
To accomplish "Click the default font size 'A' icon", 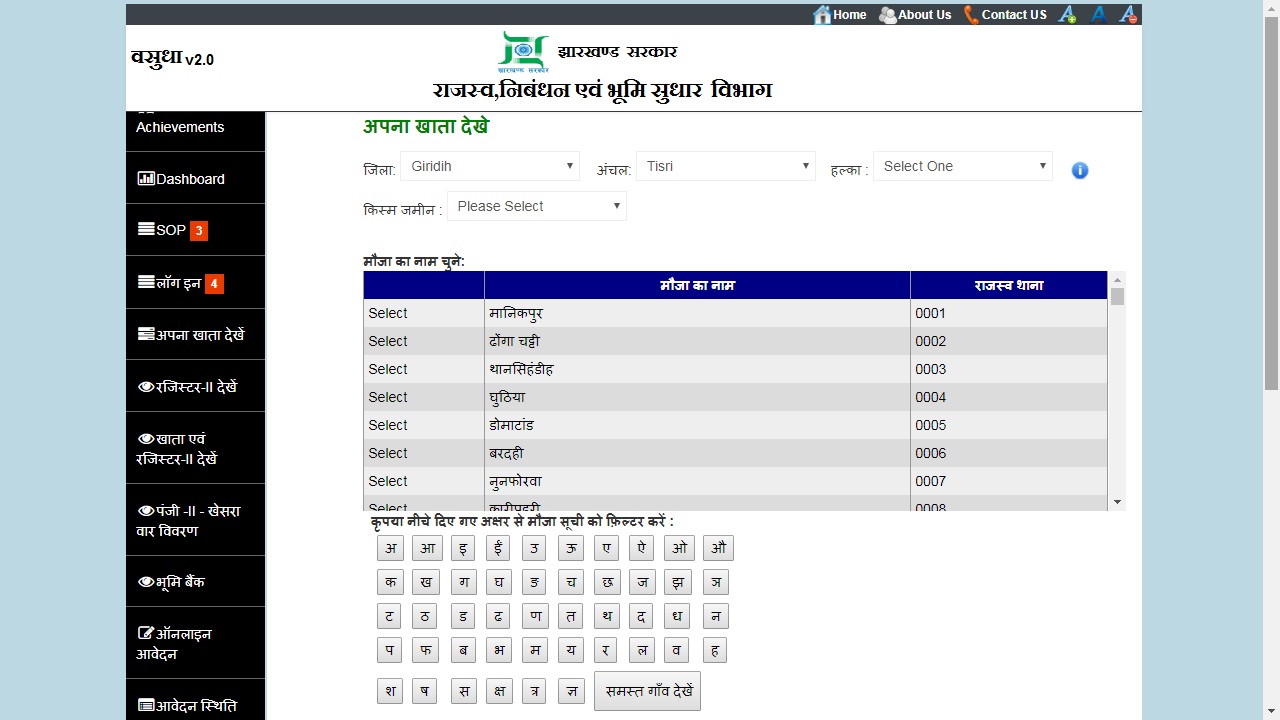I will pyautogui.click(x=1097, y=14).
